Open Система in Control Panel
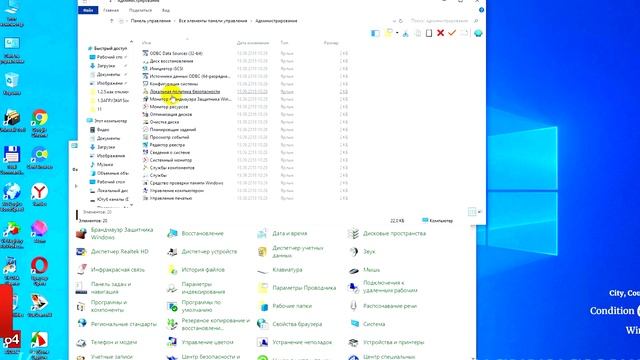The width and height of the screenshot is (640, 360). (373, 324)
